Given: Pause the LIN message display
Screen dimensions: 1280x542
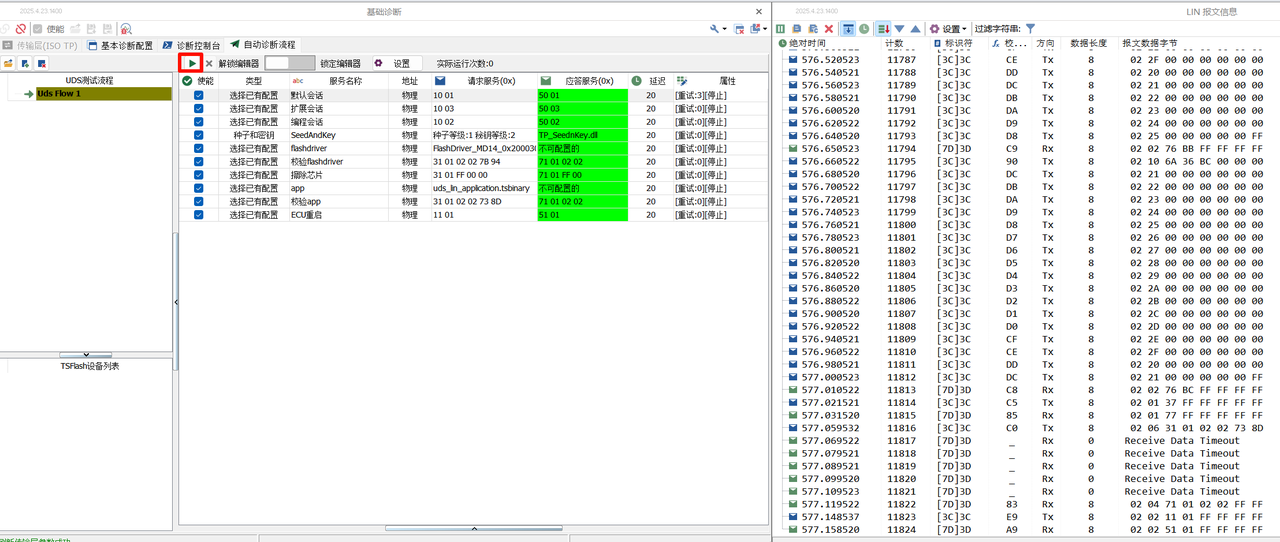Looking at the screenshot, I should tap(781, 29).
